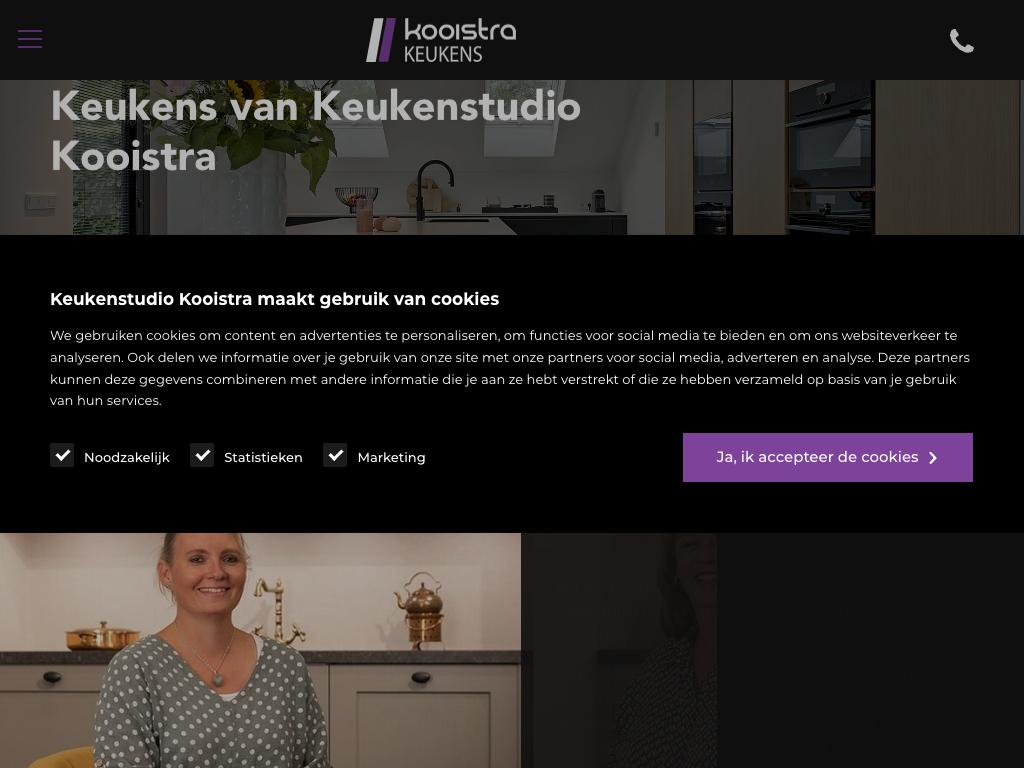The image size is (1024, 768).
Task: Click the Marketing label text
Action: coord(391,458)
